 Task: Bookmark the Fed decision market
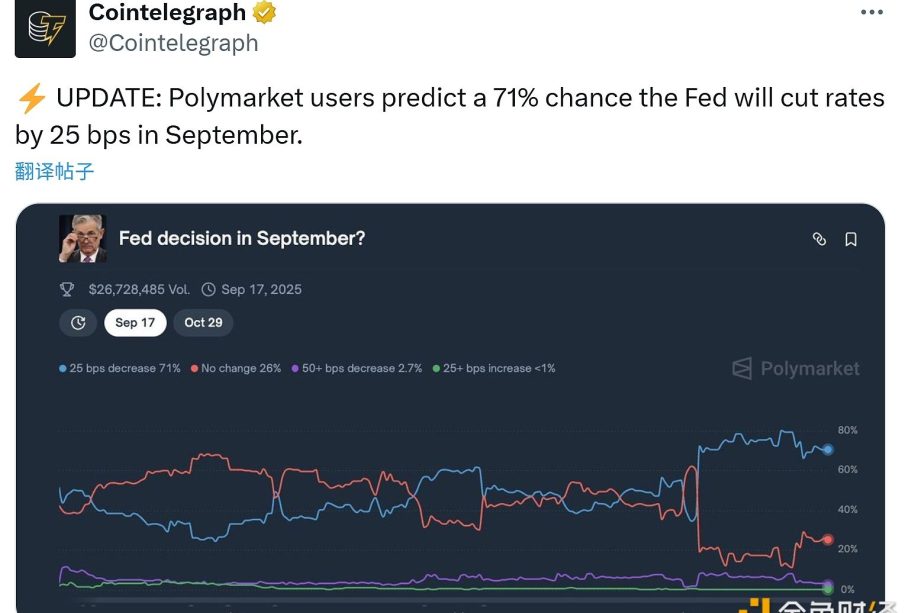pyautogui.click(x=851, y=239)
